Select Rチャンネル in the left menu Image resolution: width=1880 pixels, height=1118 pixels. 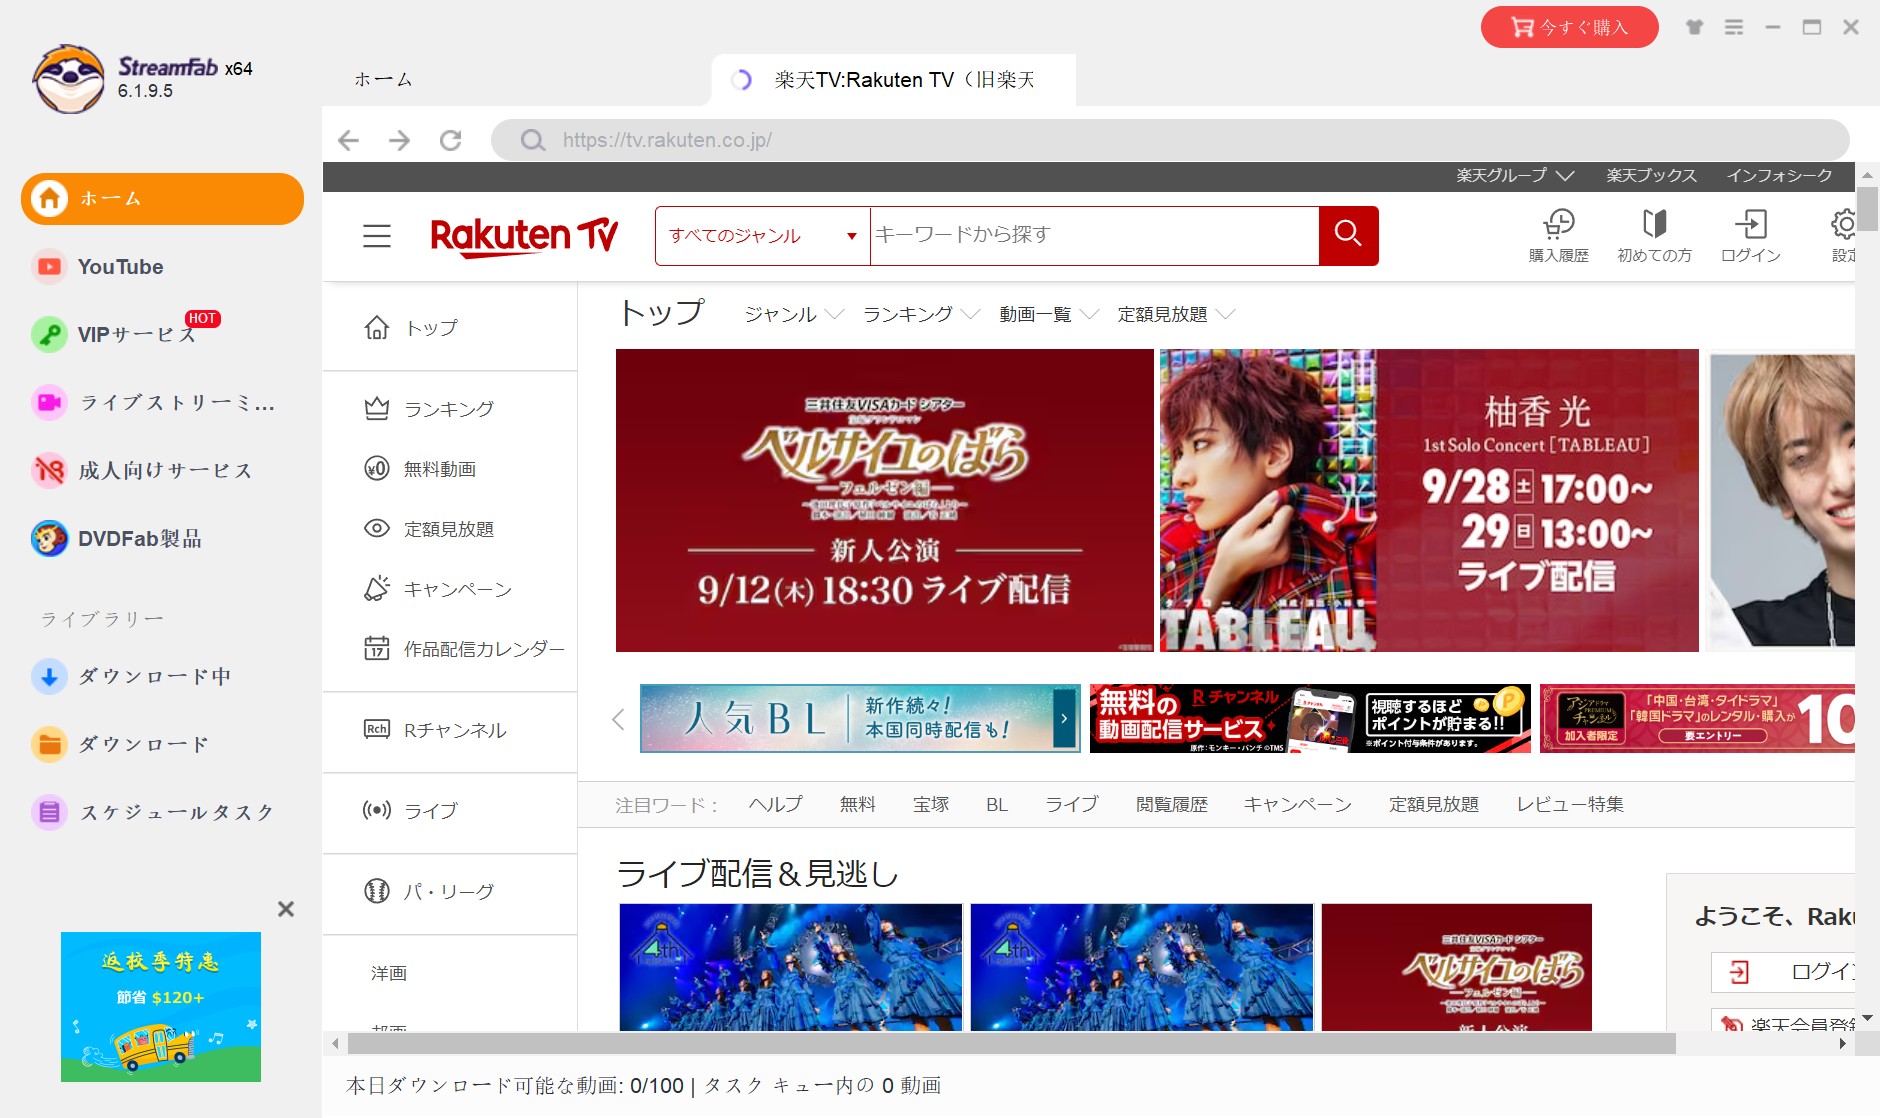pyautogui.click(x=435, y=731)
